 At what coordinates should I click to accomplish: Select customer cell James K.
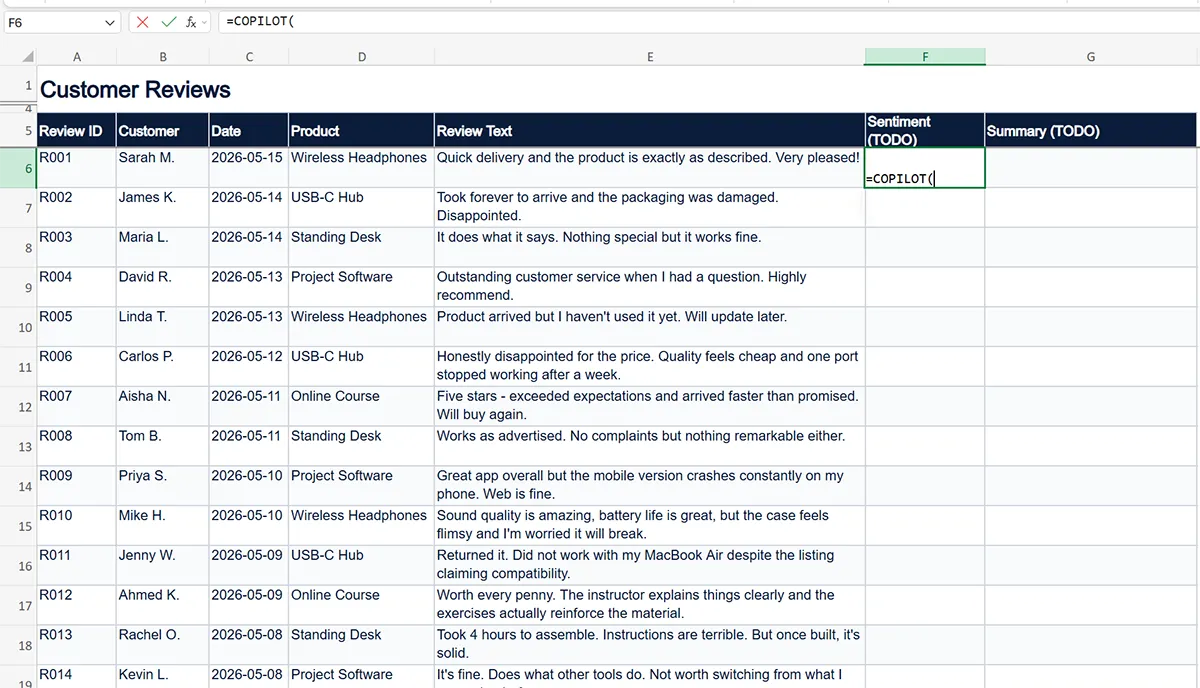pyautogui.click(x=163, y=208)
